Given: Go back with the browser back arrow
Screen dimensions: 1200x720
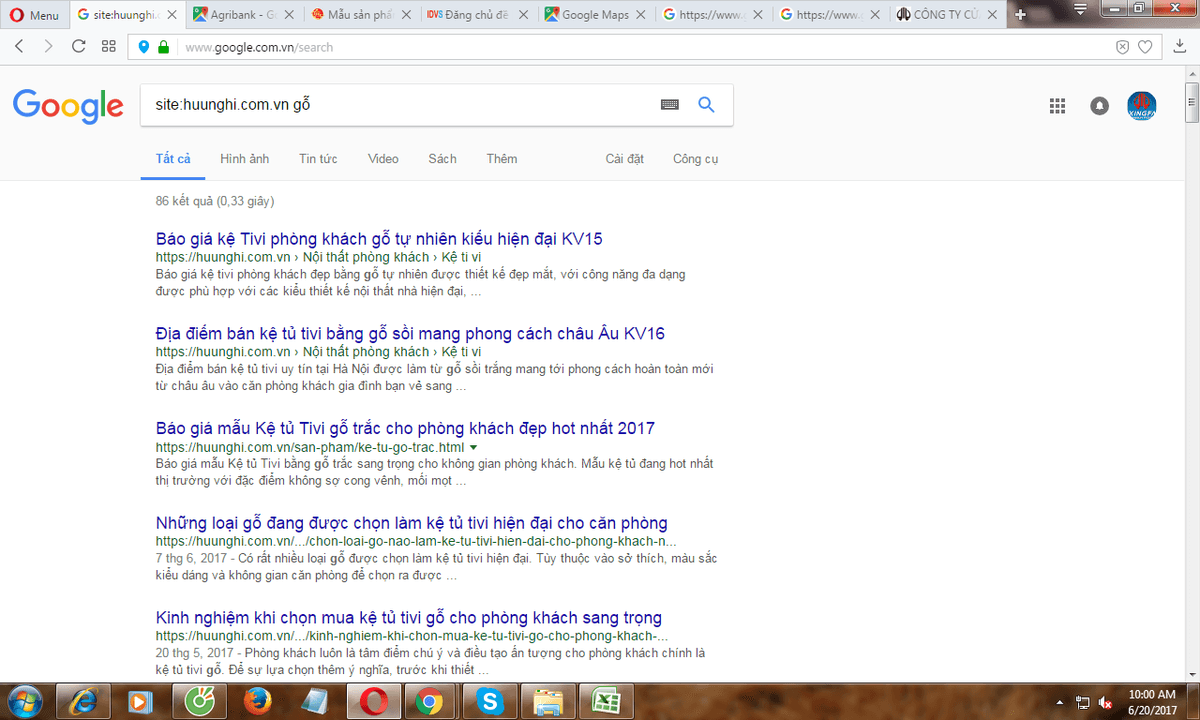Looking at the screenshot, I should 20,47.
